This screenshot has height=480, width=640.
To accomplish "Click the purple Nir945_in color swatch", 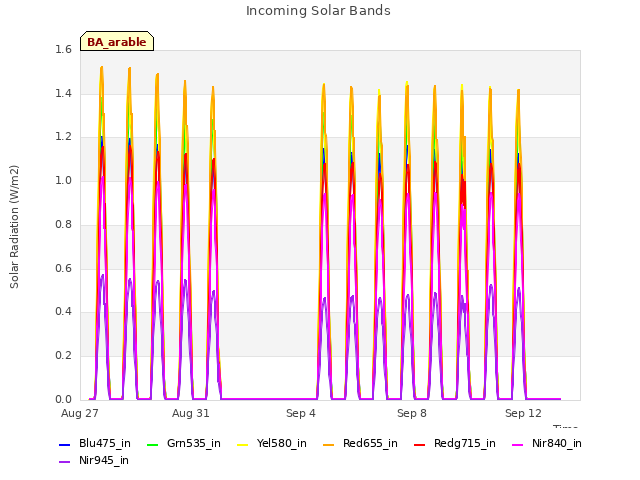I will click(x=64, y=462).
